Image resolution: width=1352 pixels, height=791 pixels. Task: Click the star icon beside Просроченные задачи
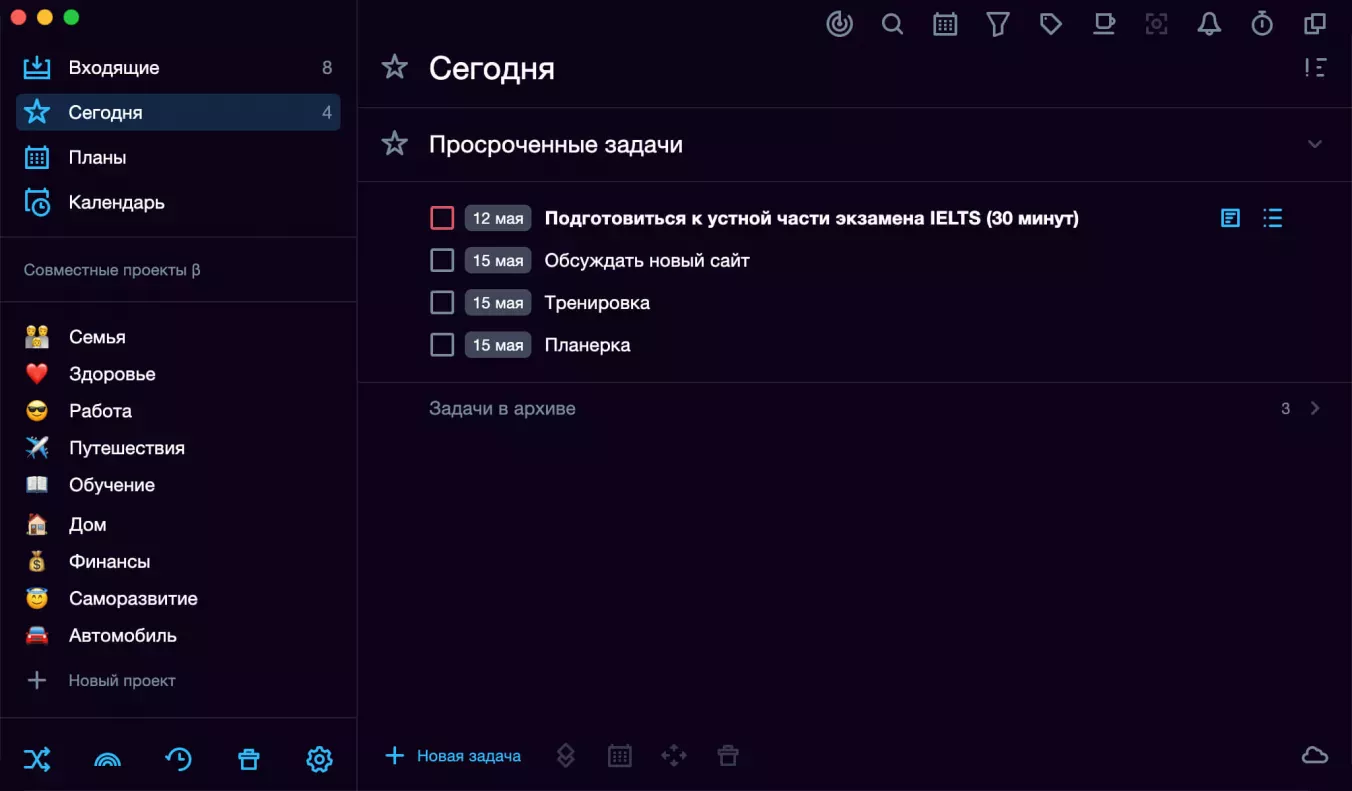[x=395, y=144]
